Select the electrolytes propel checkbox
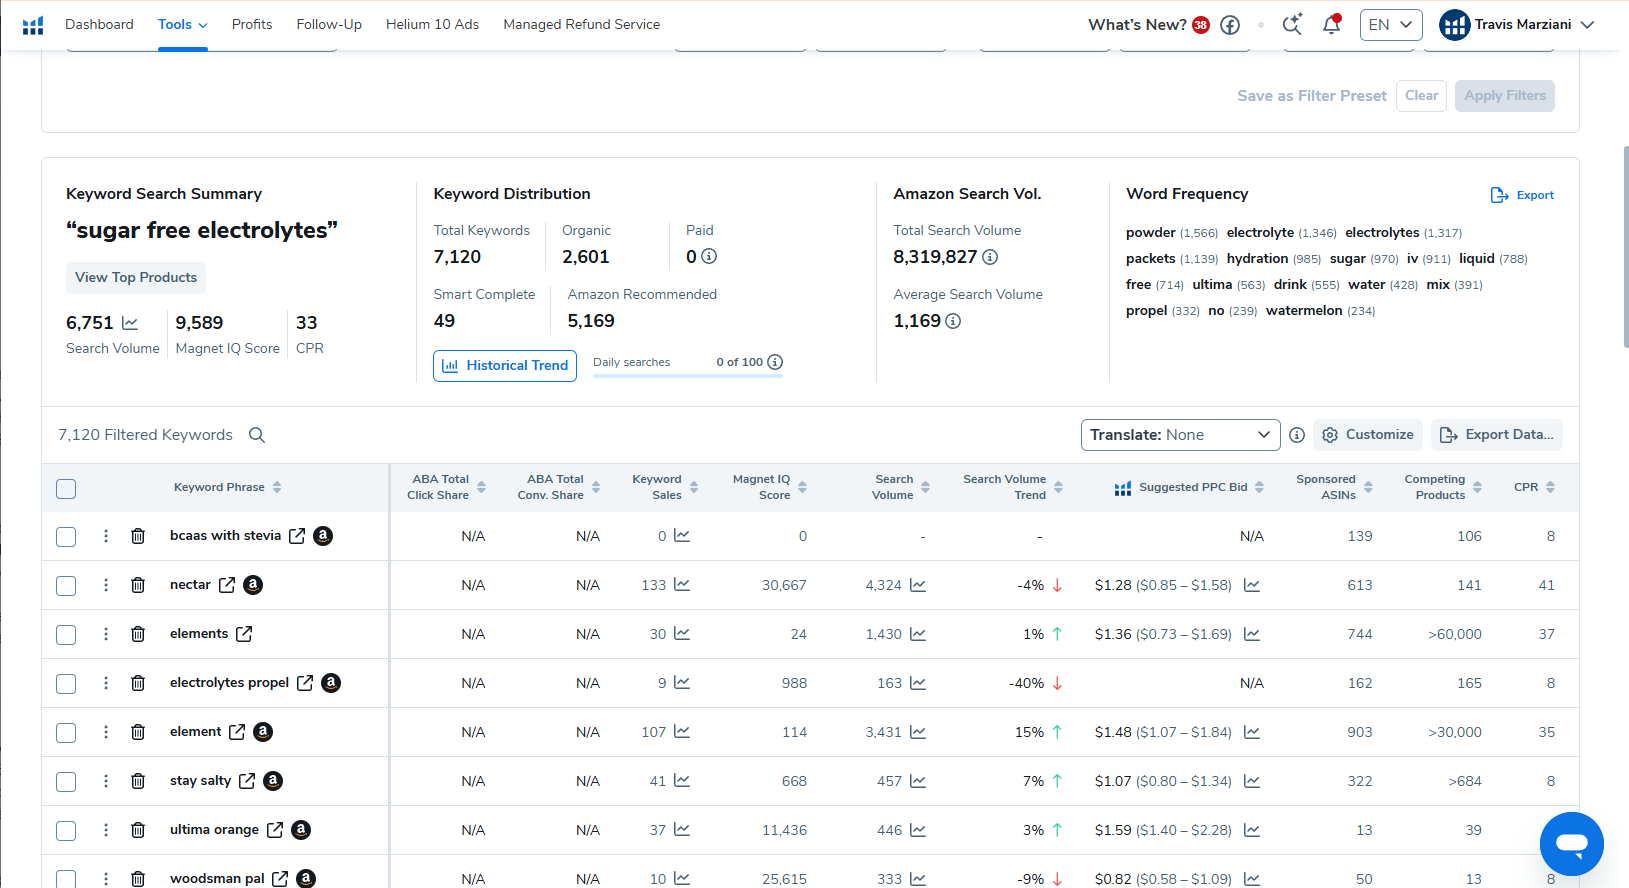Screen dimensions: 1629x888 pyautogui.click(x=66, y=684)
